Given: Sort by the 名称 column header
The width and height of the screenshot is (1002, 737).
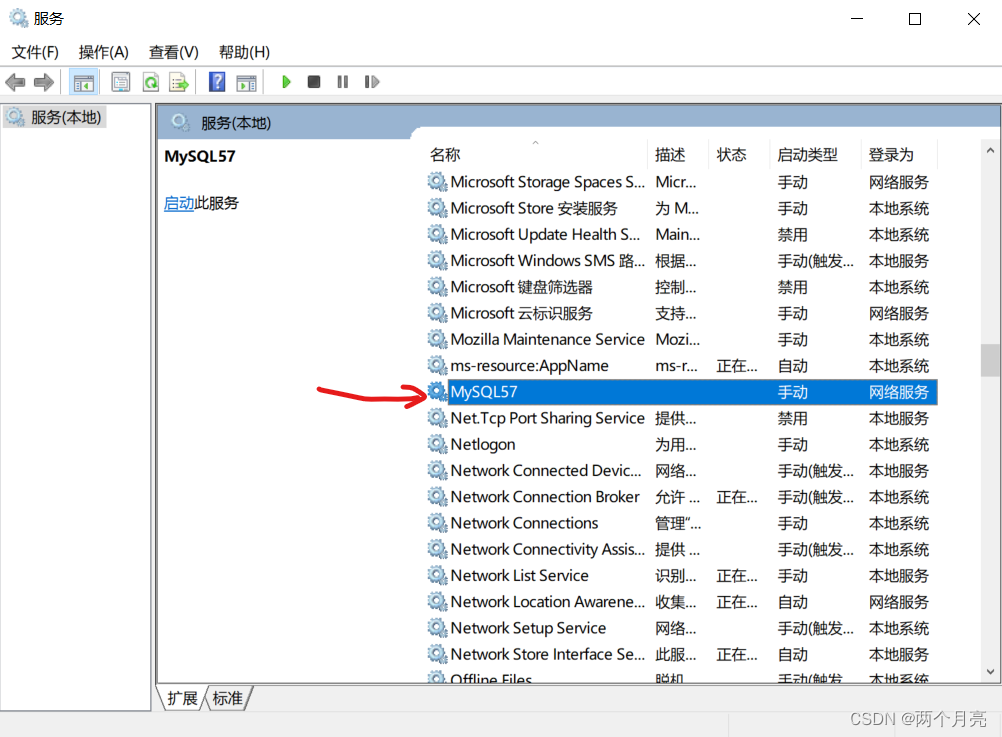Looking at the screenshot, I should 536,155.
